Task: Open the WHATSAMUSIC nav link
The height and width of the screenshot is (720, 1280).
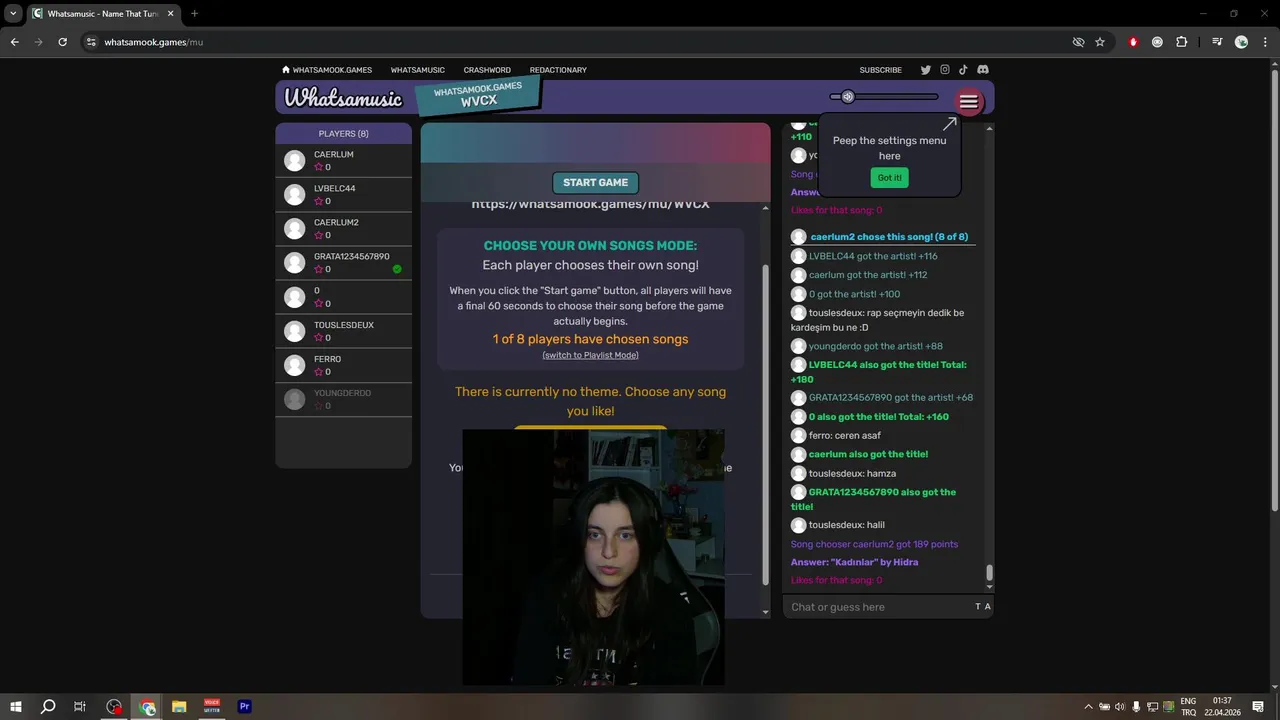Action: coord(418,70)
